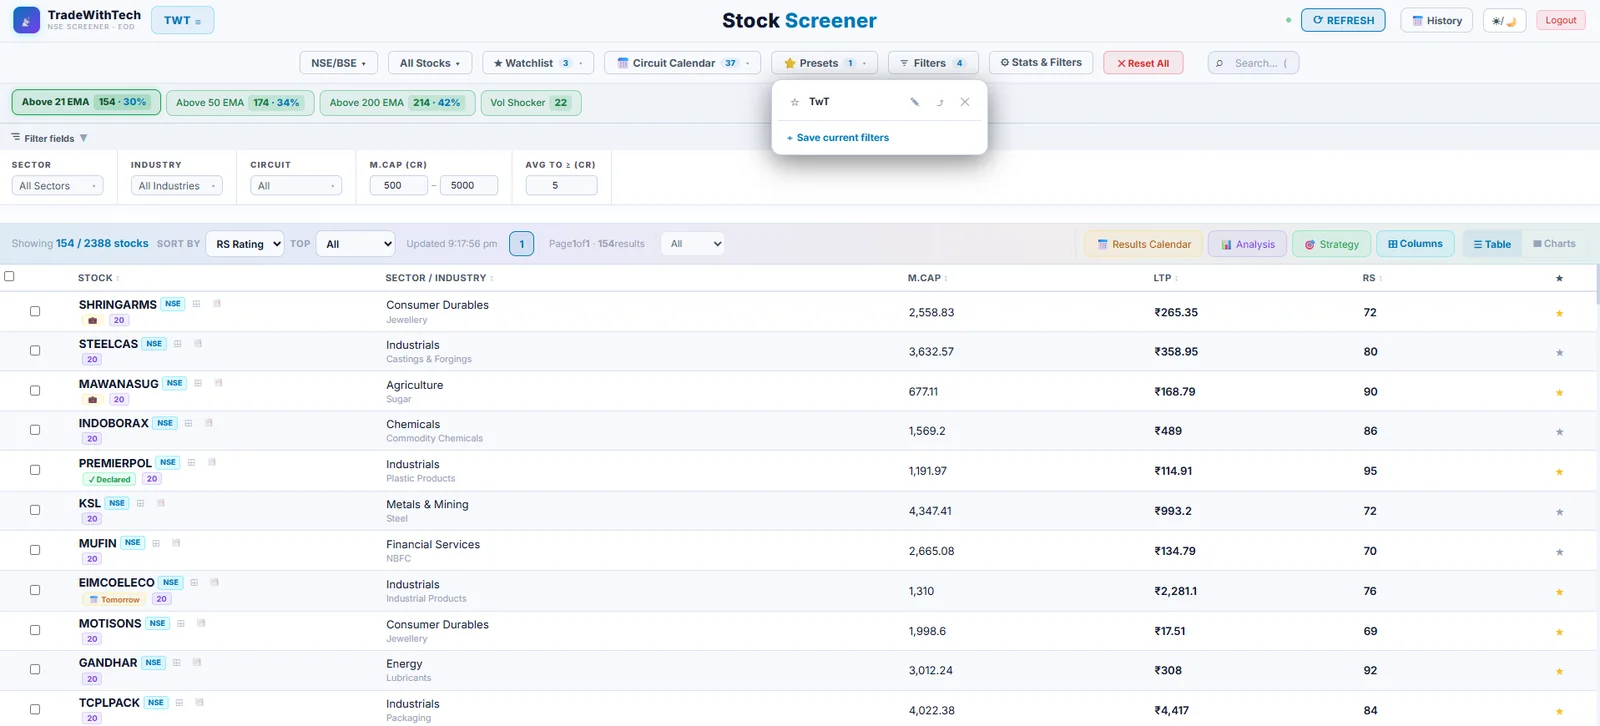Open the All Stocks dropdown

(x=430, y=63)
